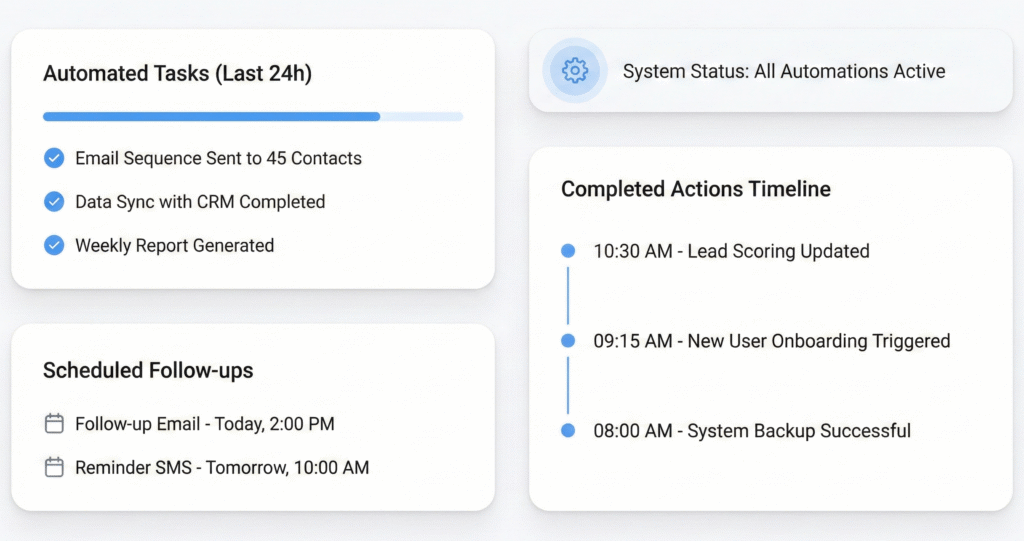Toggle the Data Sync with CRM checkmark

pos(54,202)
